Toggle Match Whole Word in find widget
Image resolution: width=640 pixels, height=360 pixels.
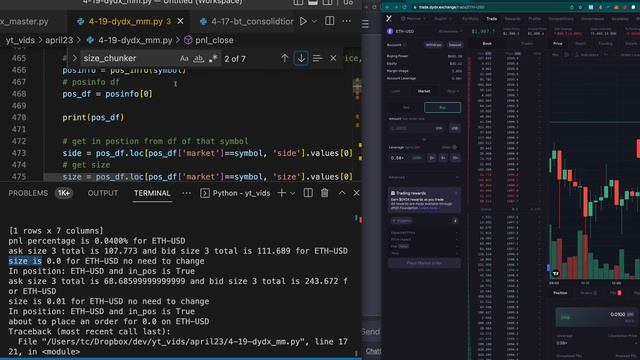(x=198, y=58)
